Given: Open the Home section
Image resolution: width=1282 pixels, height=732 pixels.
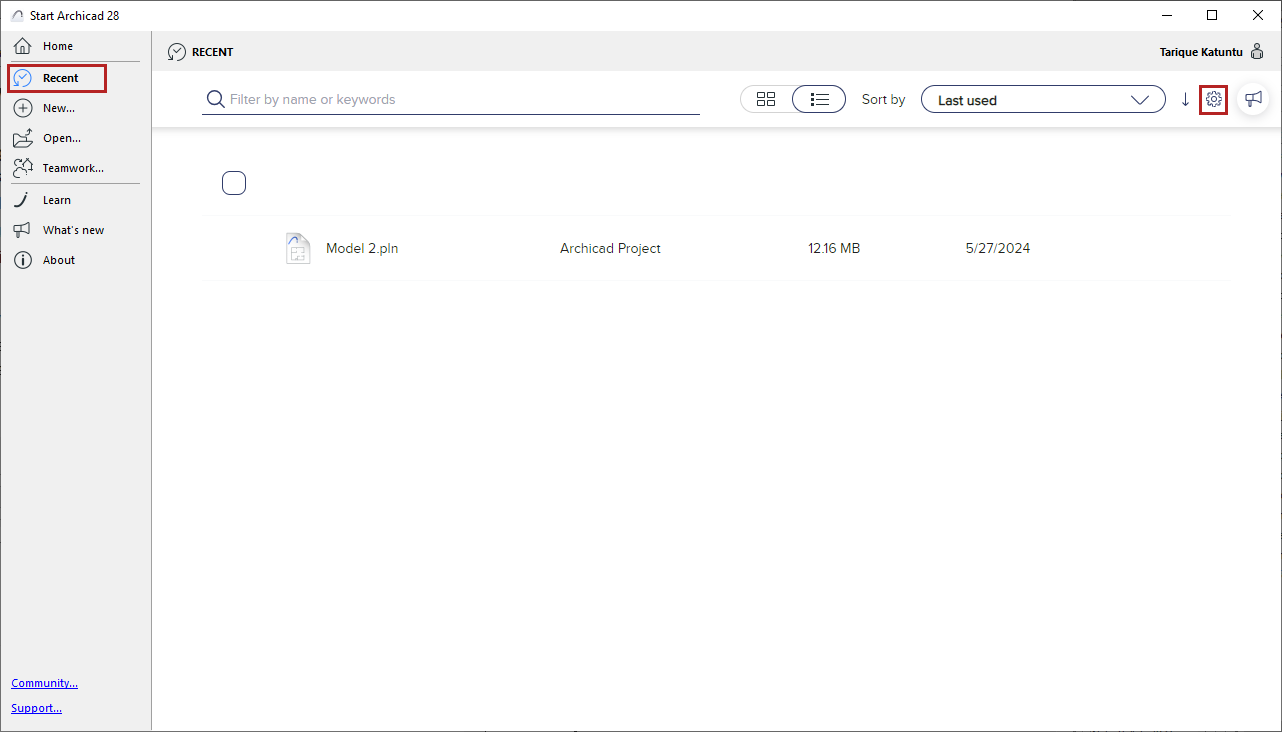Looking at the screenshot, I should pos(57,46).
